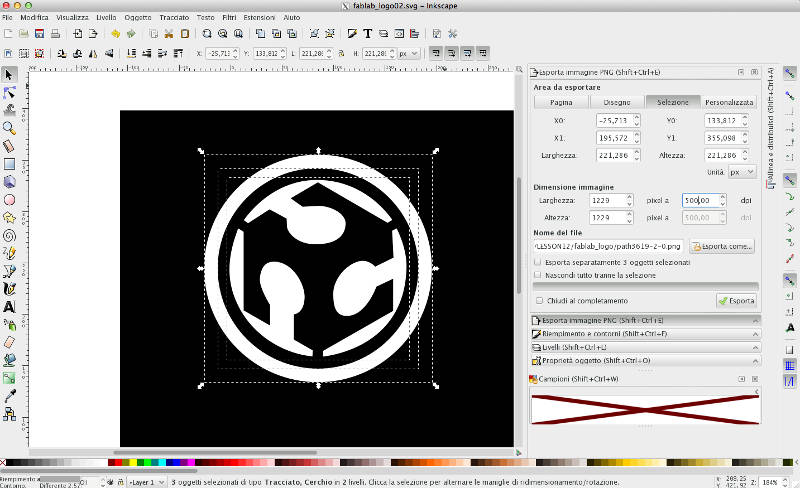The image size is (800, 488).
Task: Check 'Nascondi tutto tranne la selezione'
Action: click(537, 275)
